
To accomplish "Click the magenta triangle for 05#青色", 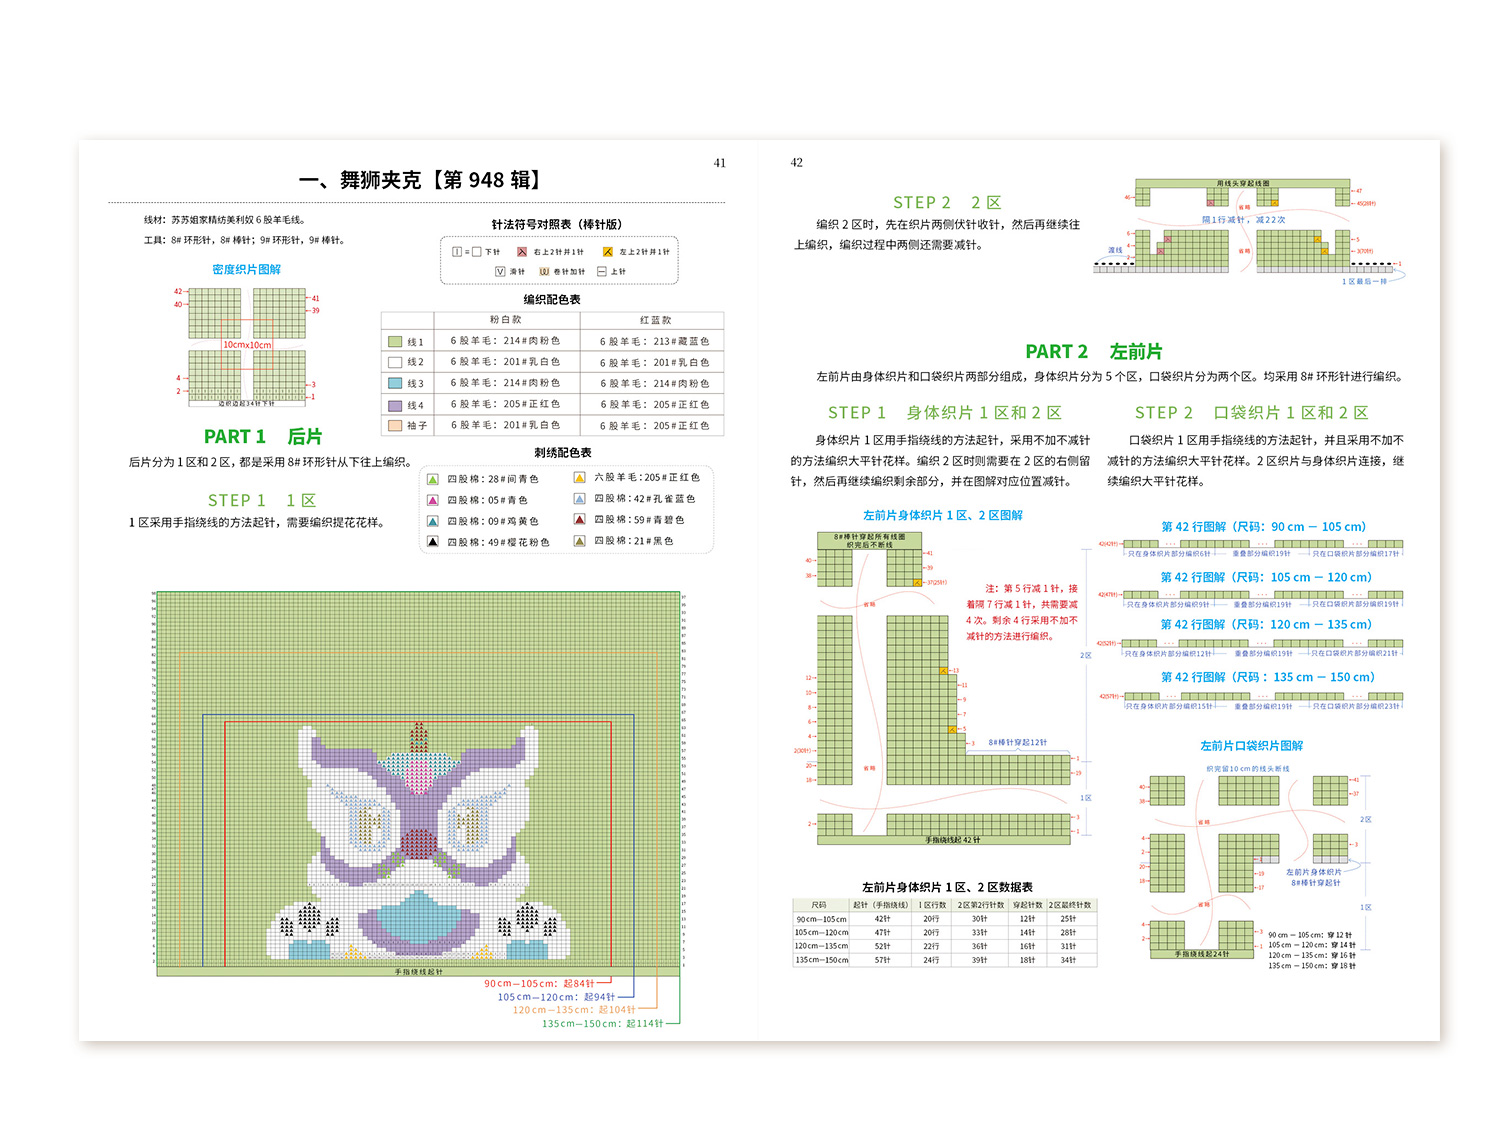I will click(x=433, y=500).
